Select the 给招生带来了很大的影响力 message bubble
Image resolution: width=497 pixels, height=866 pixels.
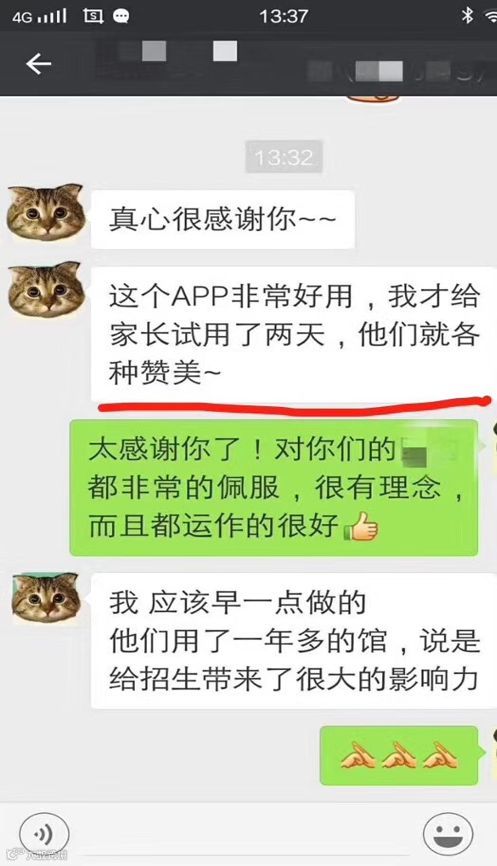(293, 641)
